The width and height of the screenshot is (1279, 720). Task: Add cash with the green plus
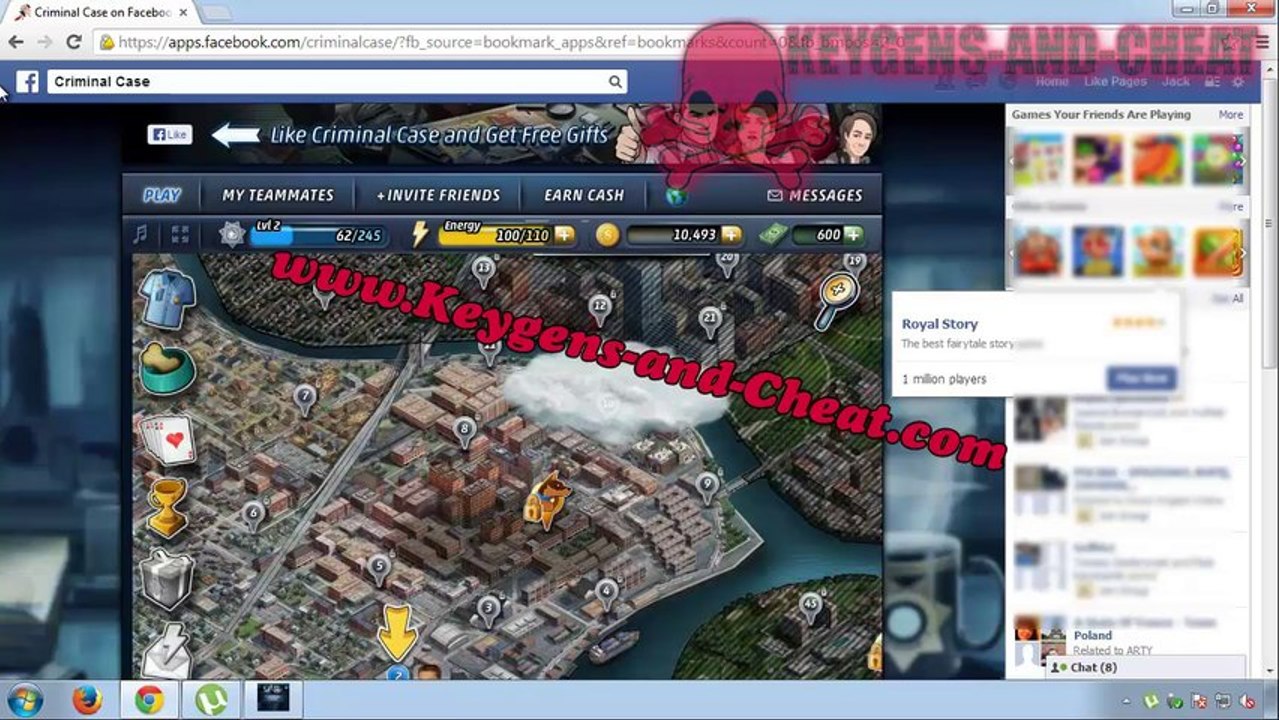coord(852,235)
